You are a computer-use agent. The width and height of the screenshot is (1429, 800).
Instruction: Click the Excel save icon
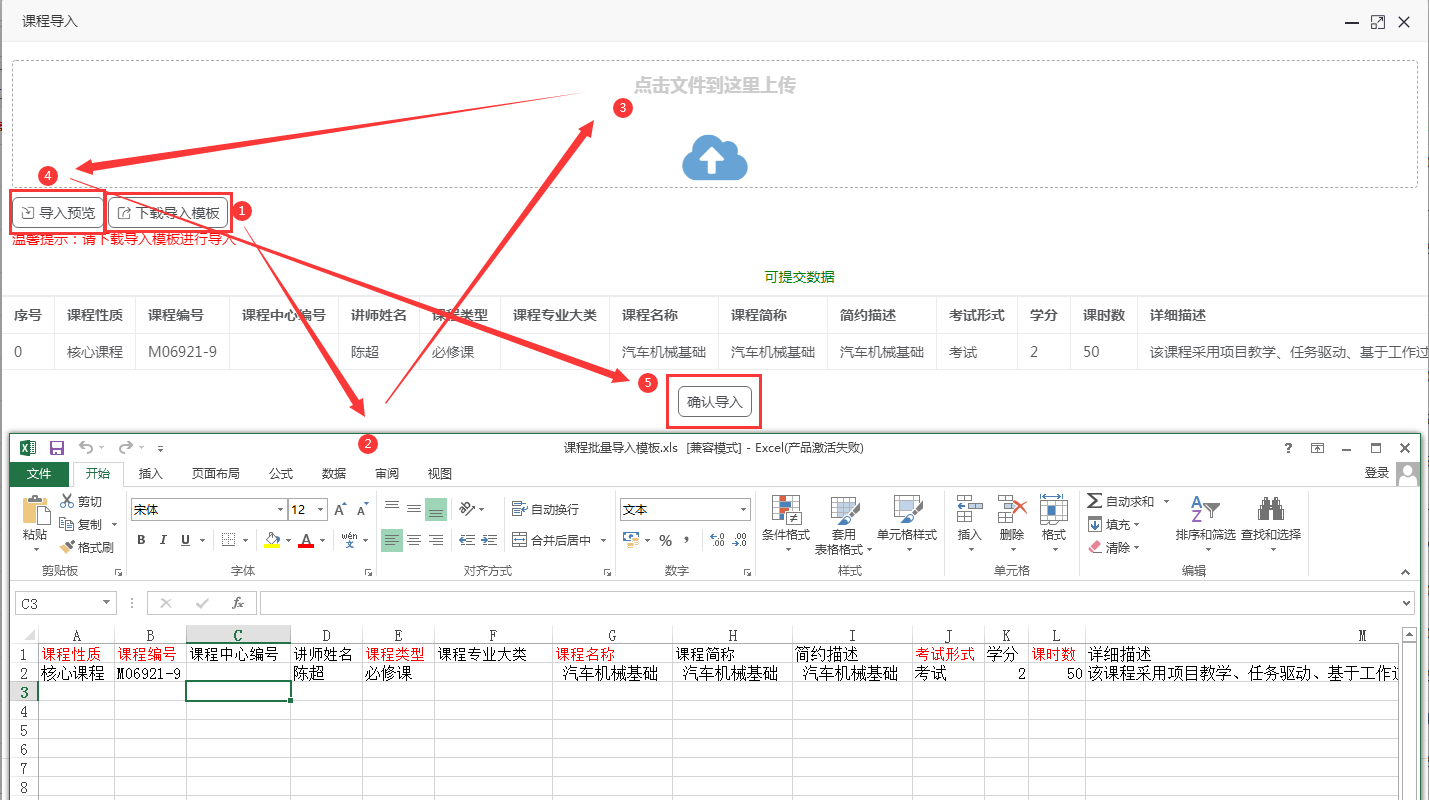pyautogui.click(x=57, y=448)
